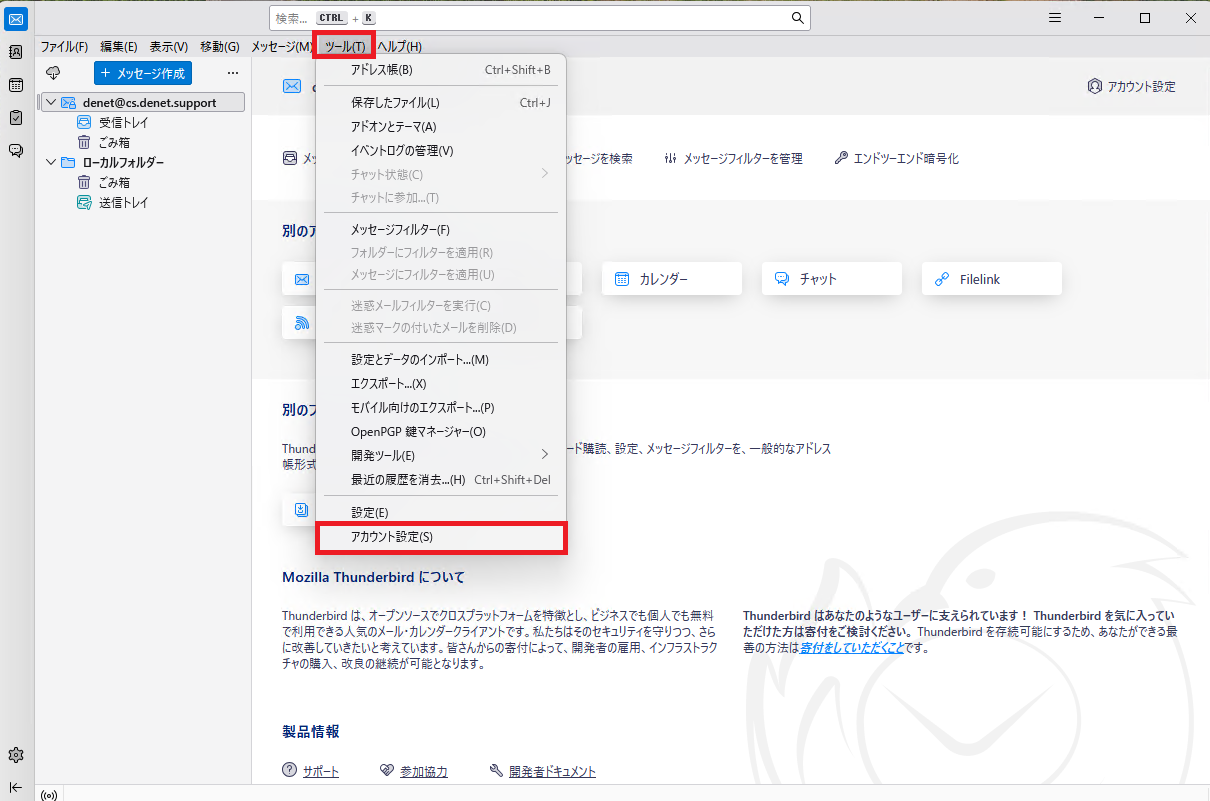The width and height of the screenshot is (1210, 801).
Task: Open the Calendar sidebar icon
Action: [16, 85]
